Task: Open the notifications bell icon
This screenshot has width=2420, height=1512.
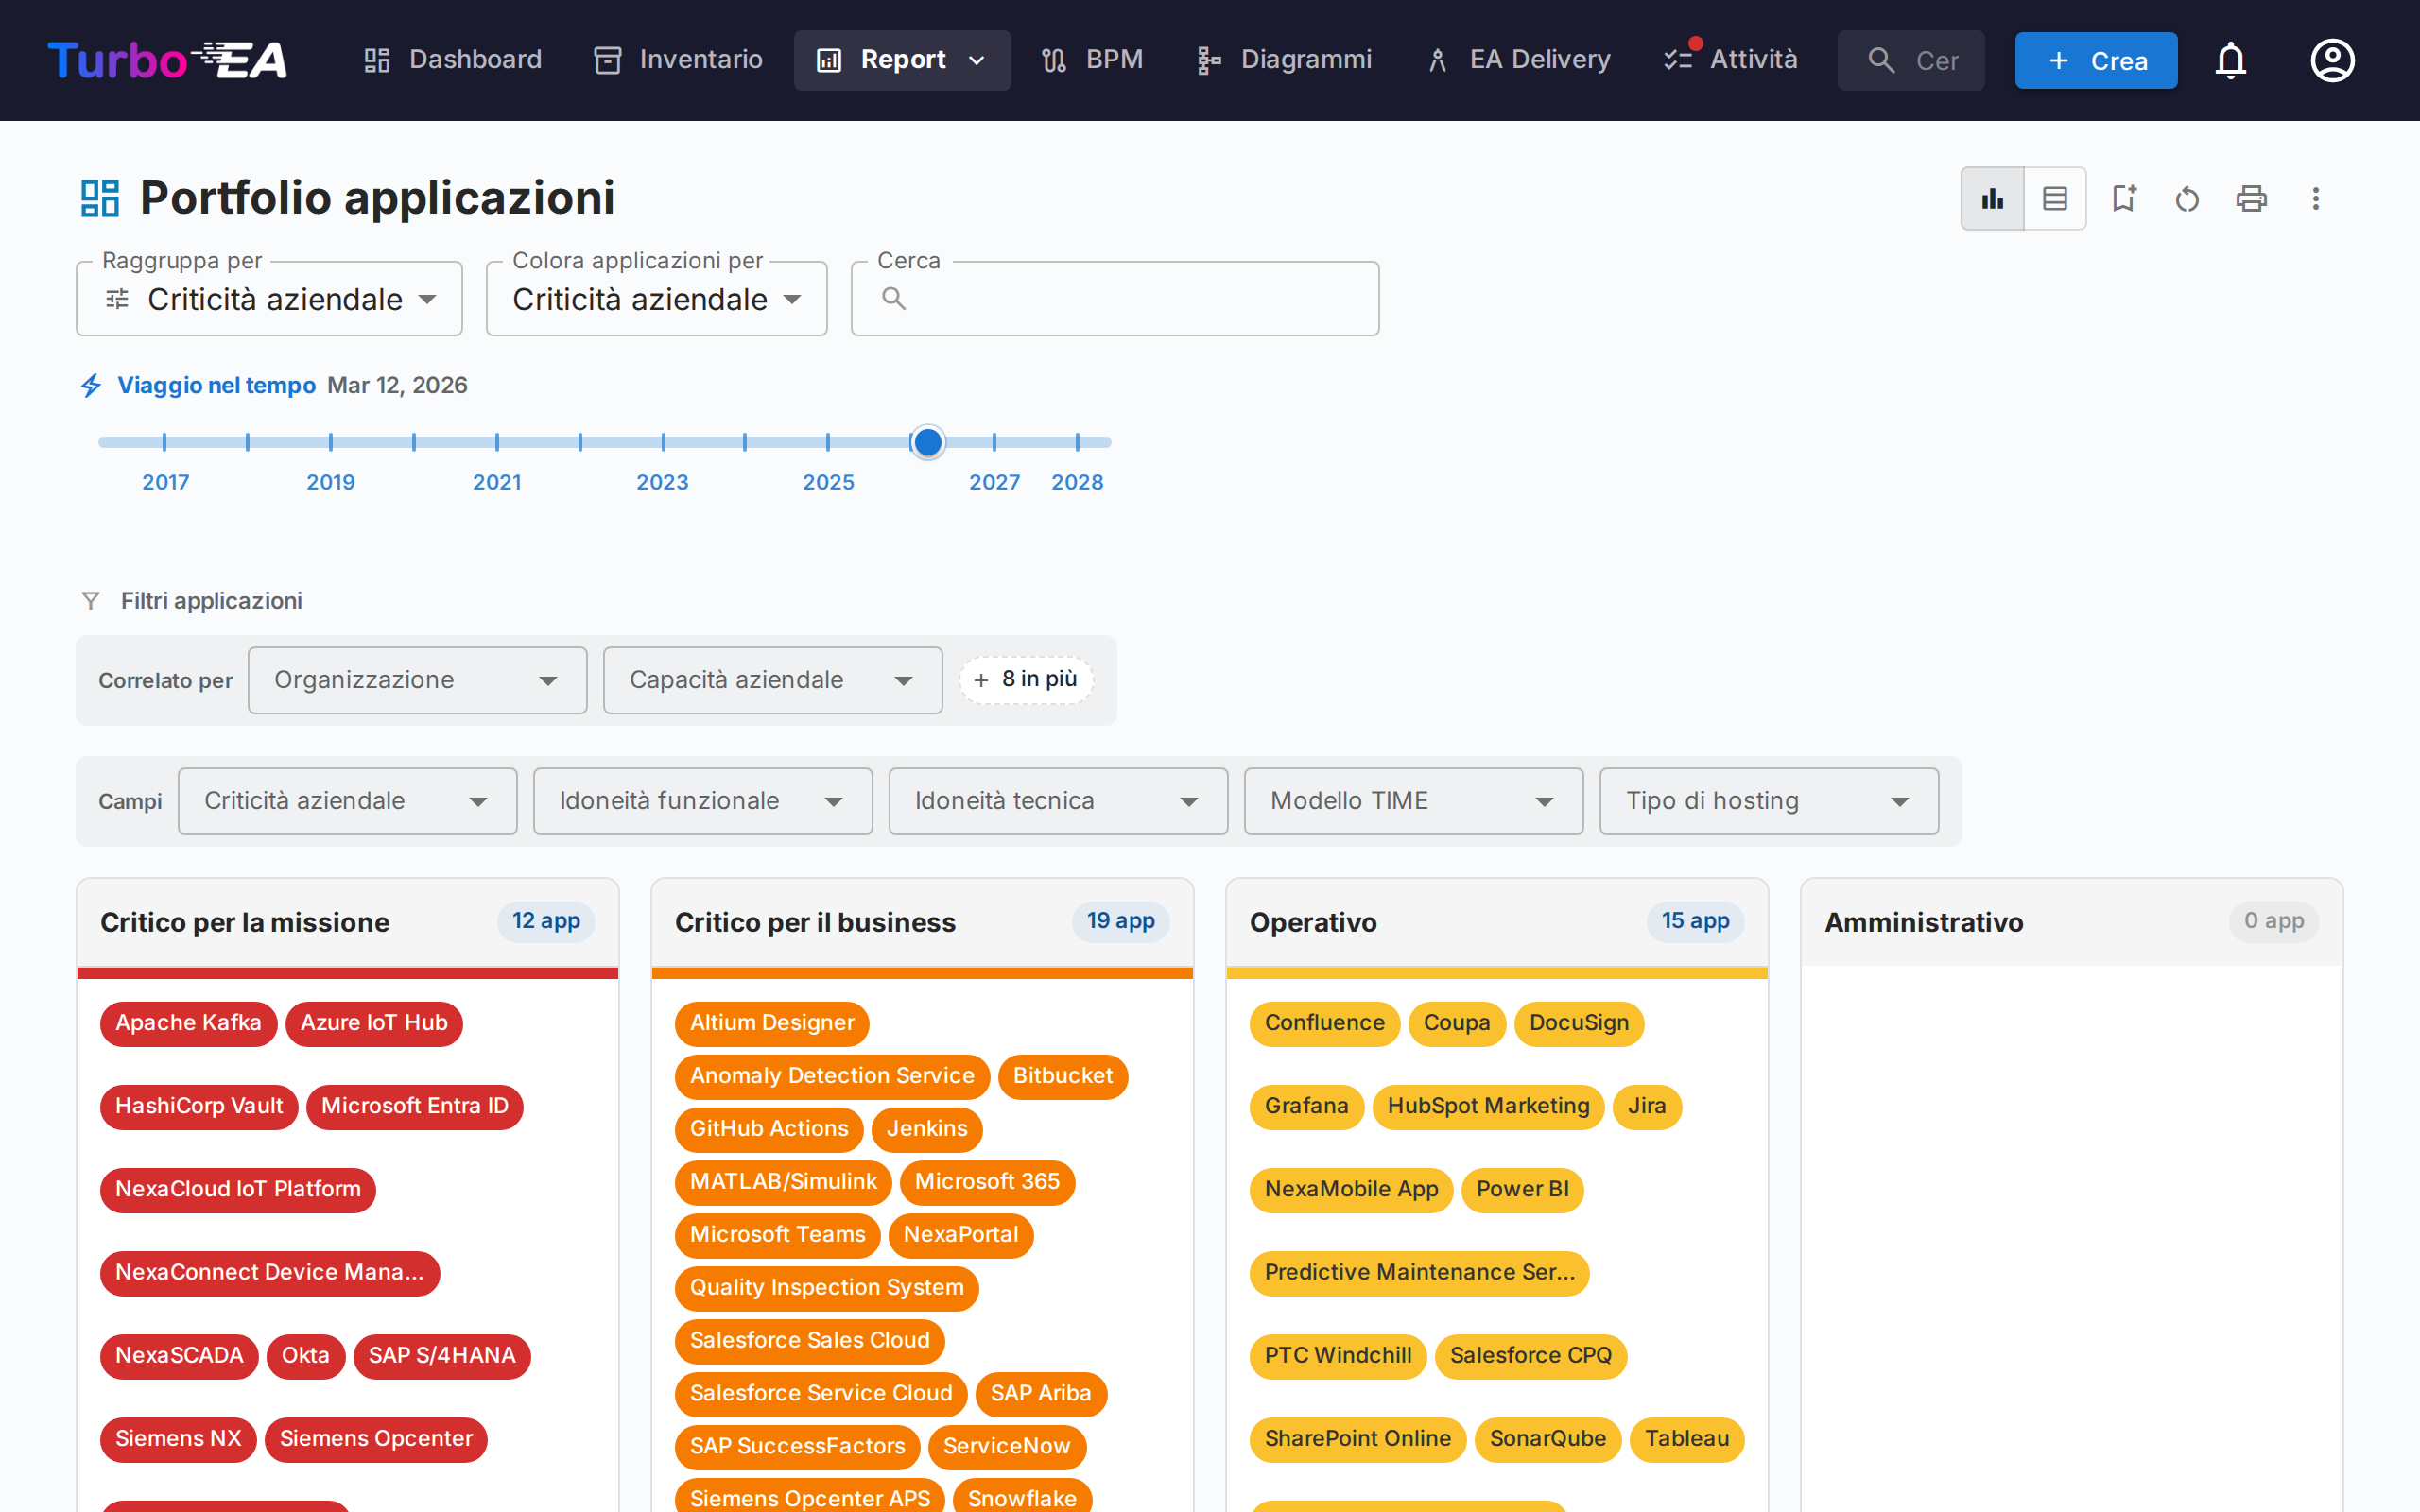Action: pos(2231,60)
